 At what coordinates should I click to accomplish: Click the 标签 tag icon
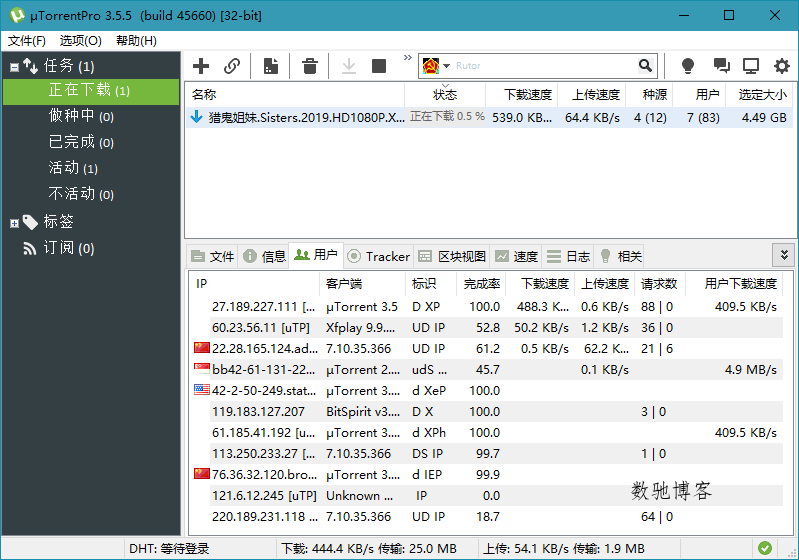pos(30,222)
